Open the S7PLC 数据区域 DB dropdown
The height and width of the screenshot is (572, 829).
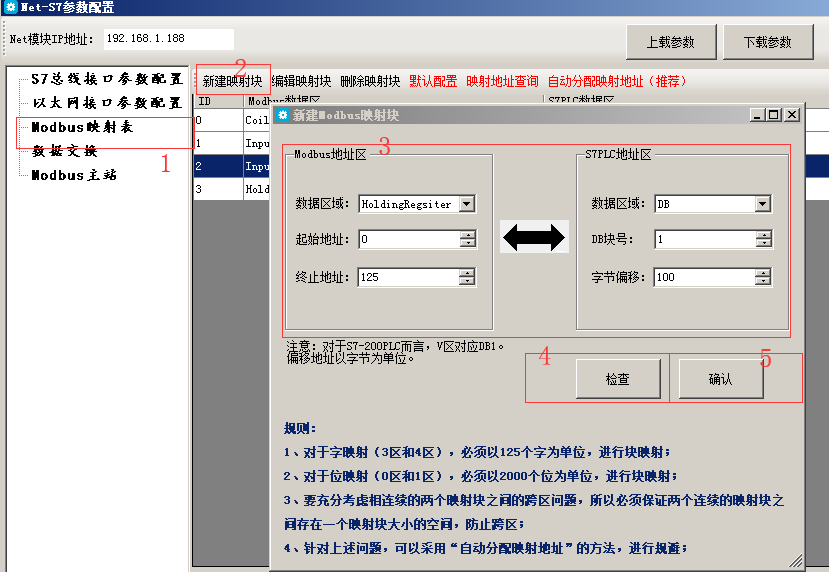click(763, 204)
